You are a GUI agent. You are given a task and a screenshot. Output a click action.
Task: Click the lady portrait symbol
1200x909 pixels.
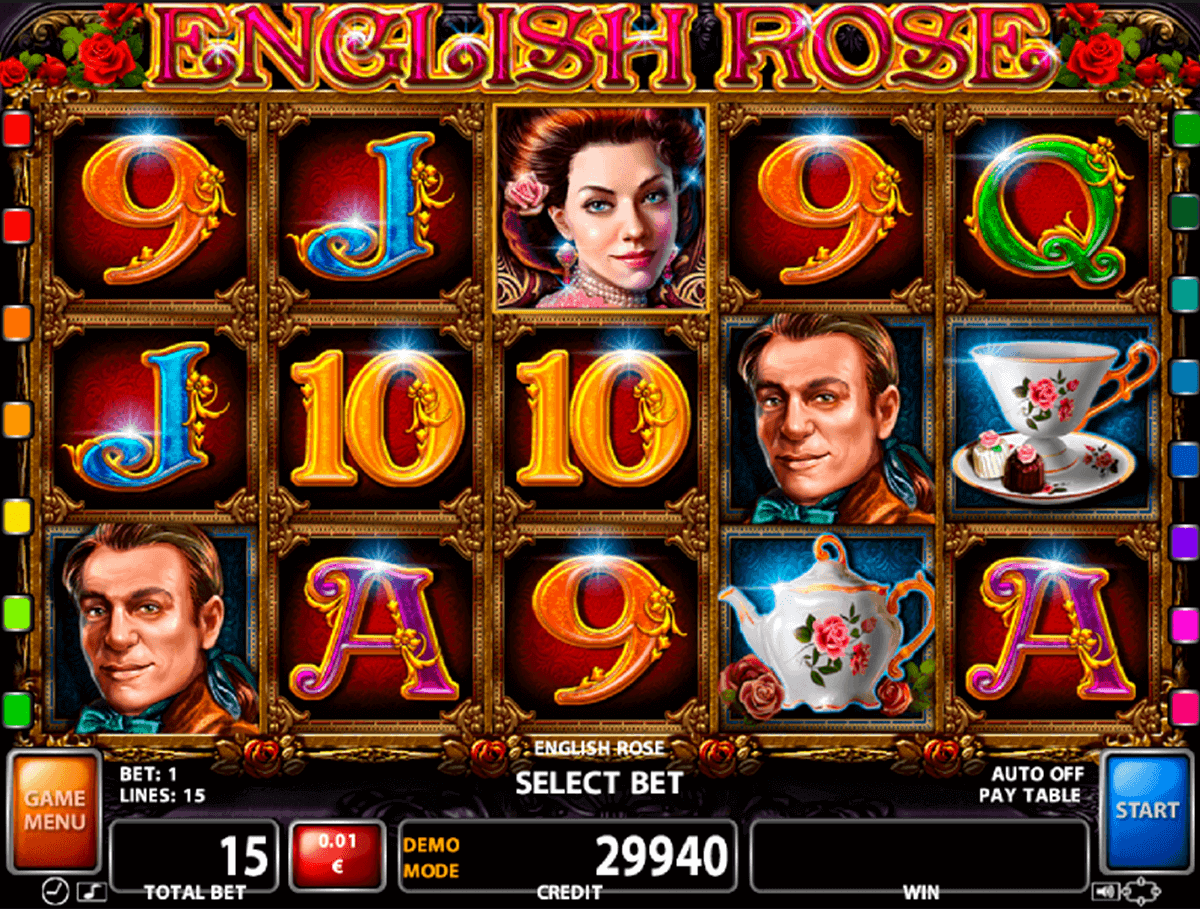600,207
